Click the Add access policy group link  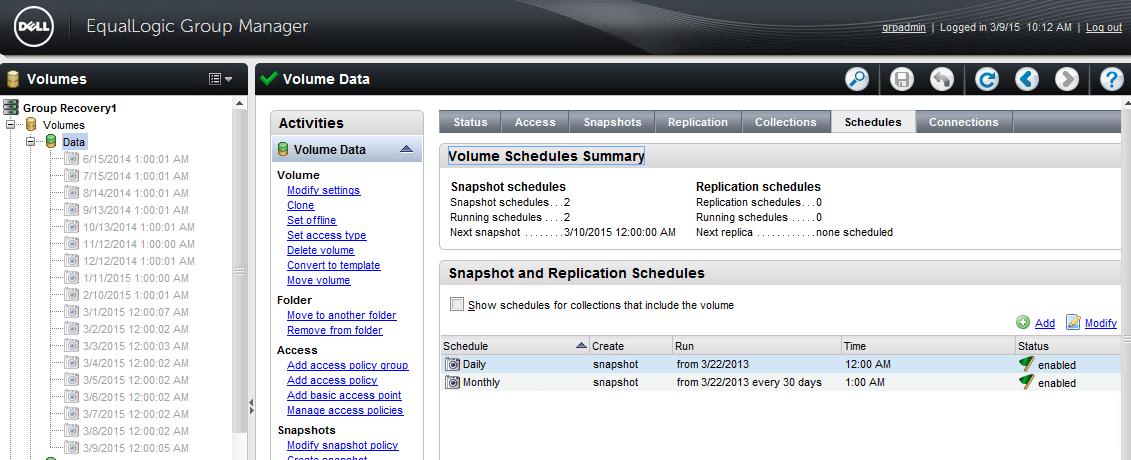pyautogui.click(x=348, y=366)
